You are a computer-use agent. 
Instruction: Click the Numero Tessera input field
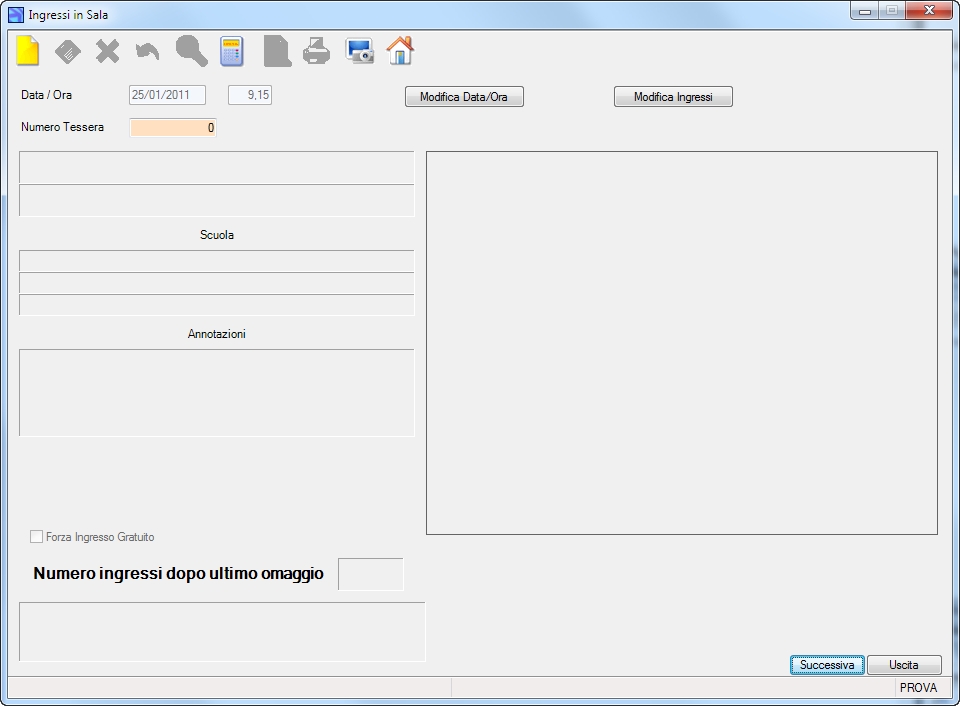point(173,127)
